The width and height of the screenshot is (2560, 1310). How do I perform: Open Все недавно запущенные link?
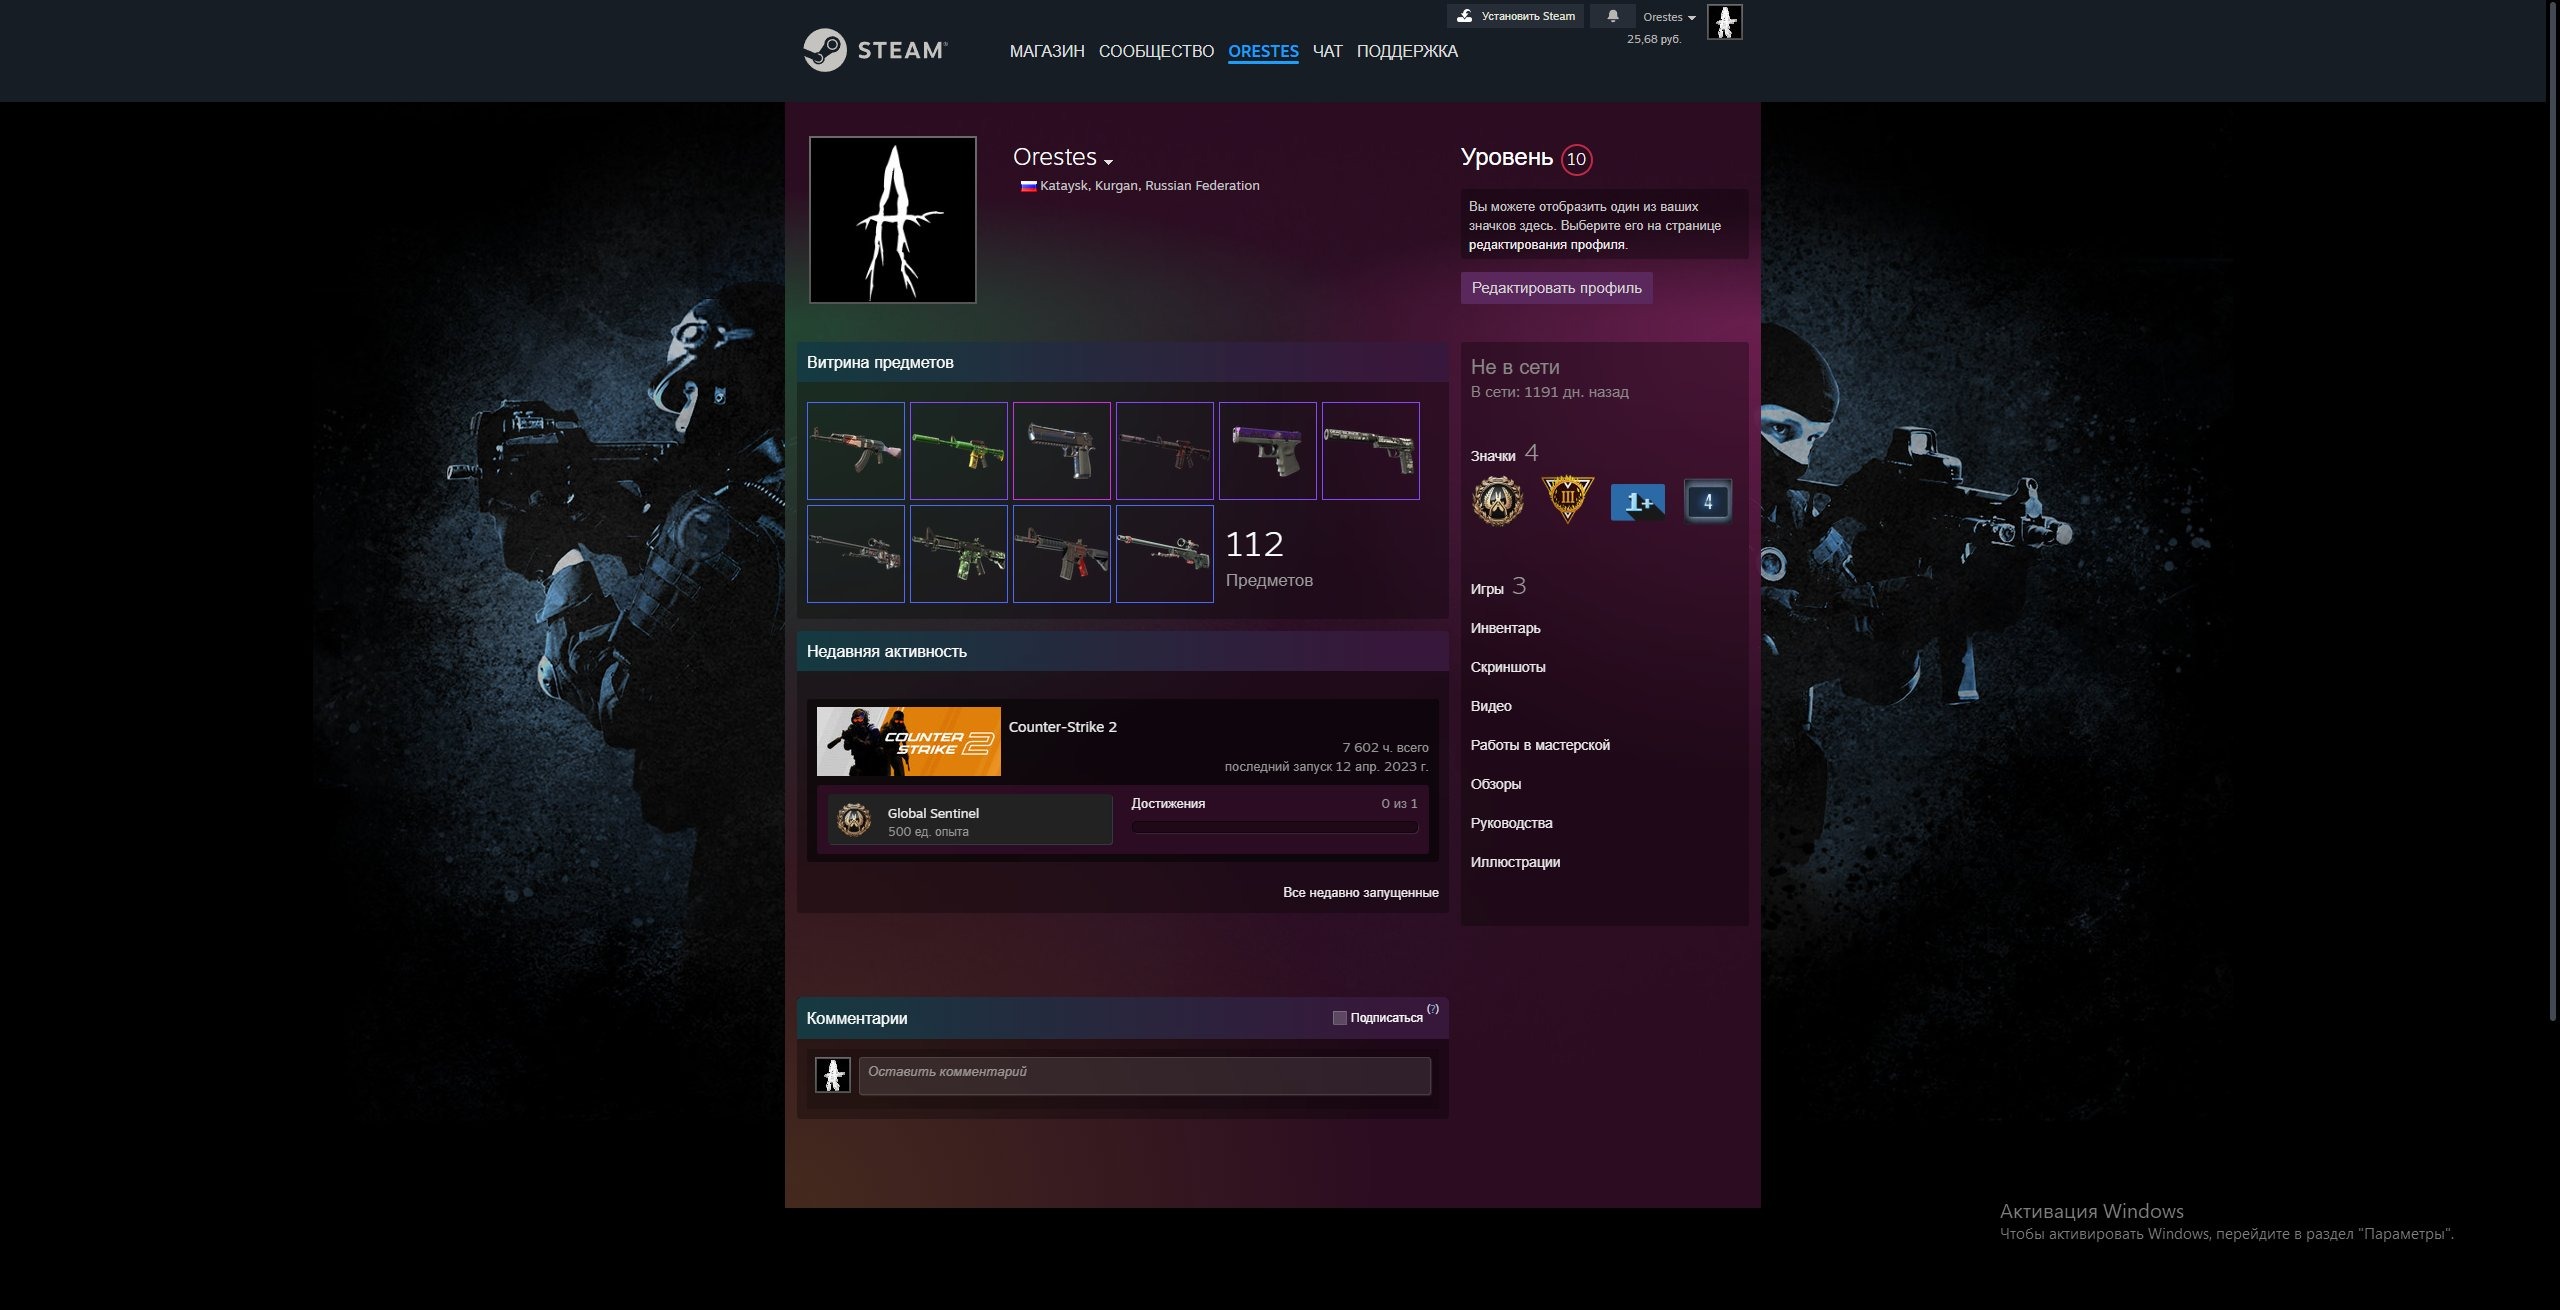[1360, 892]
